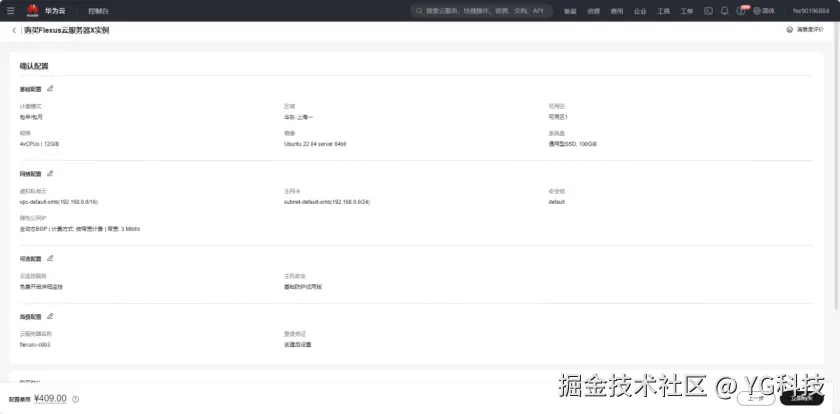Viewport: 840px width, 414px height.
Task: Select subnet-default-smb(192.168.0.0/24) text
Action: tap(327, 202)
